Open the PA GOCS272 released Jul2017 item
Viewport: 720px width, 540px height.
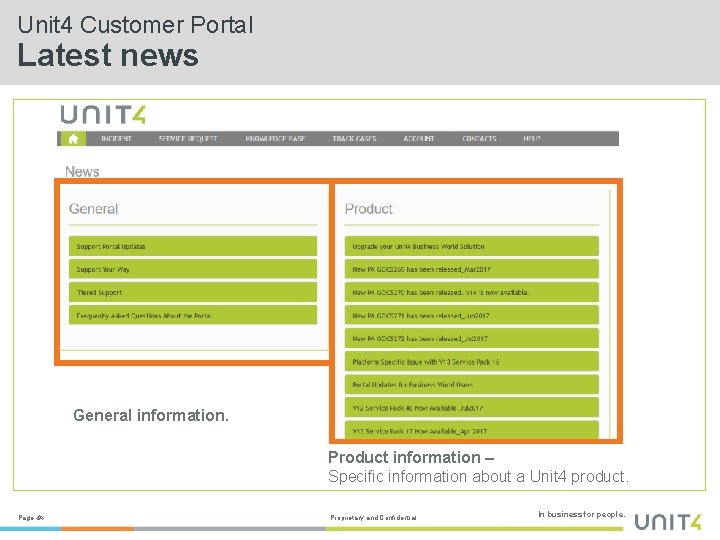(x=472, y=338)
